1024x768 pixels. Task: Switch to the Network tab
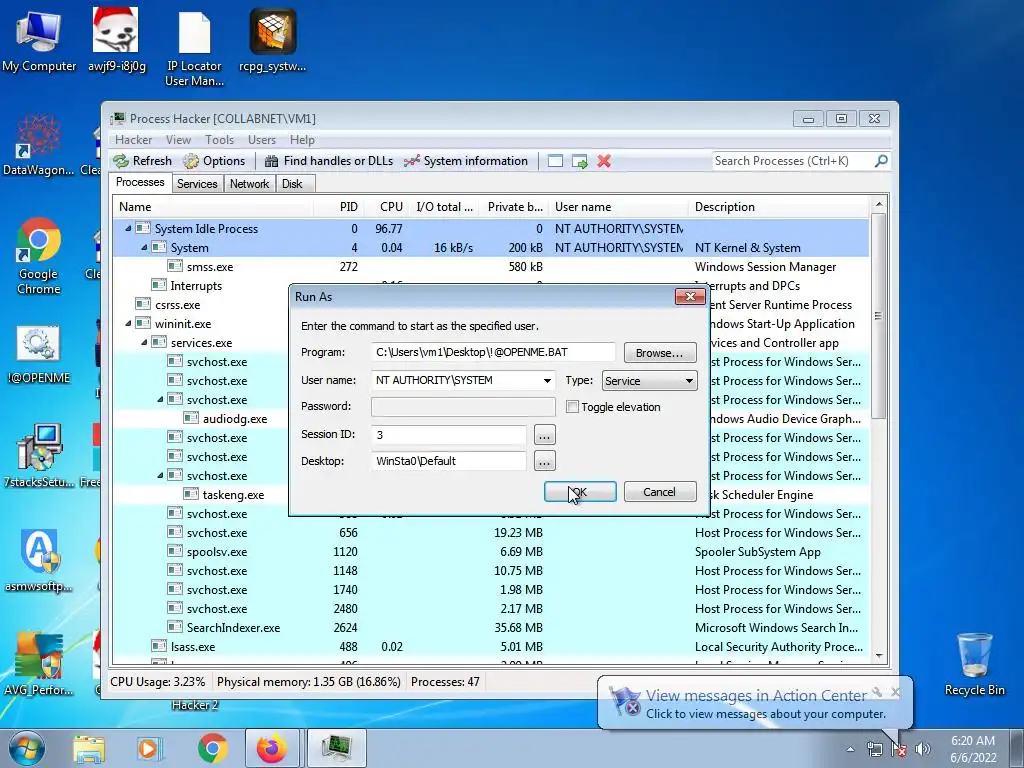pyautogui.click(x=249, y=184)
